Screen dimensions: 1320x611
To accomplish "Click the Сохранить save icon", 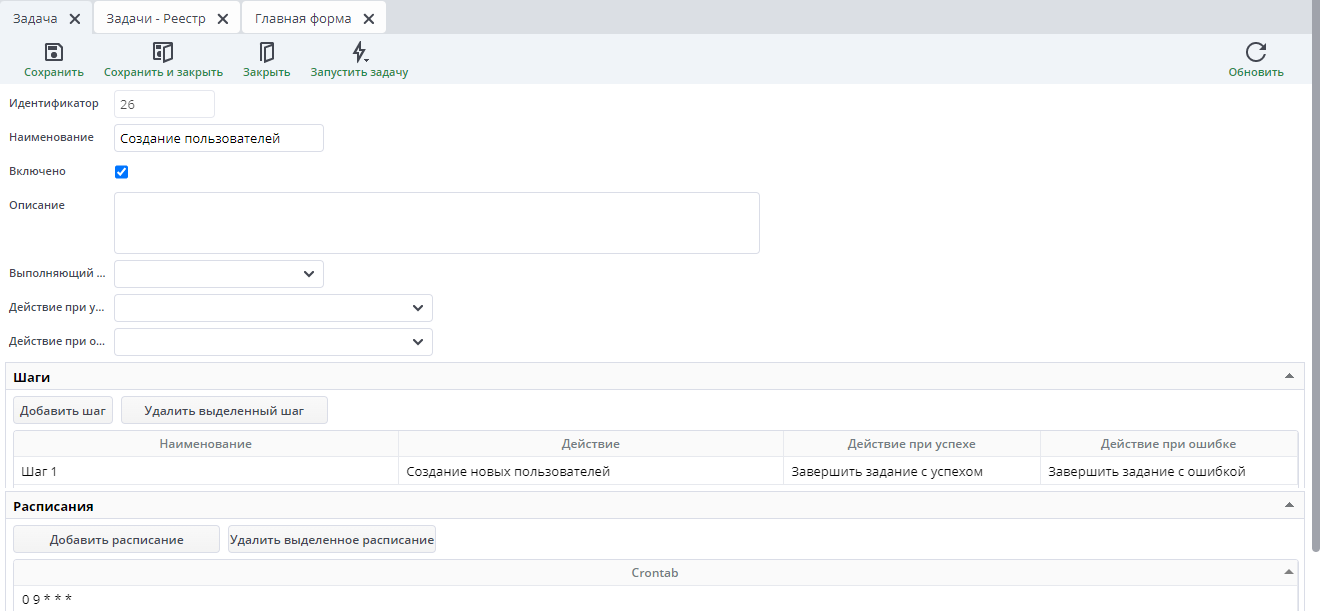I will 54,52.
